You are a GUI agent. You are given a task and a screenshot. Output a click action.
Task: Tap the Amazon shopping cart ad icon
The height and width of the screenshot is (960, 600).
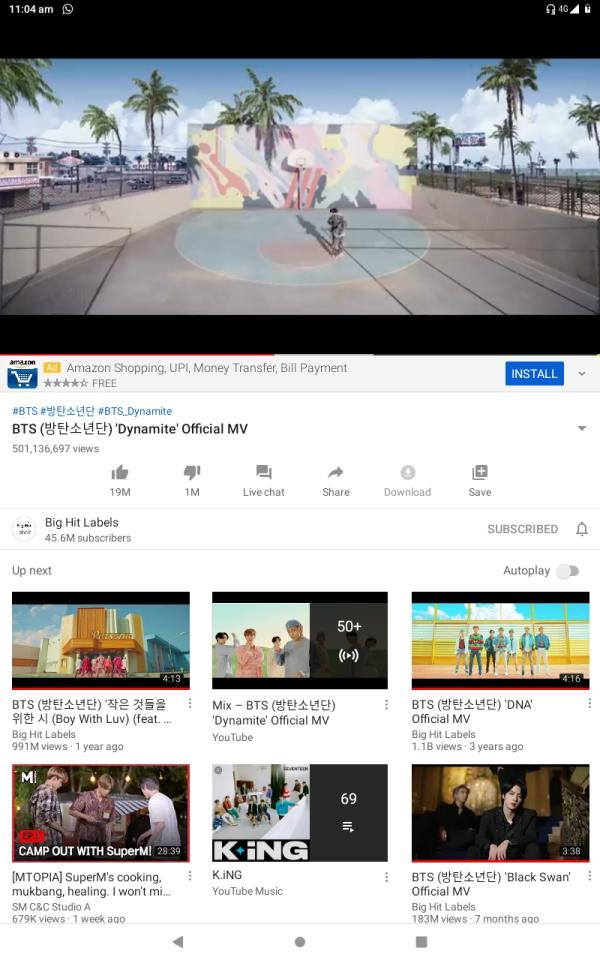[x=23, y=374]
